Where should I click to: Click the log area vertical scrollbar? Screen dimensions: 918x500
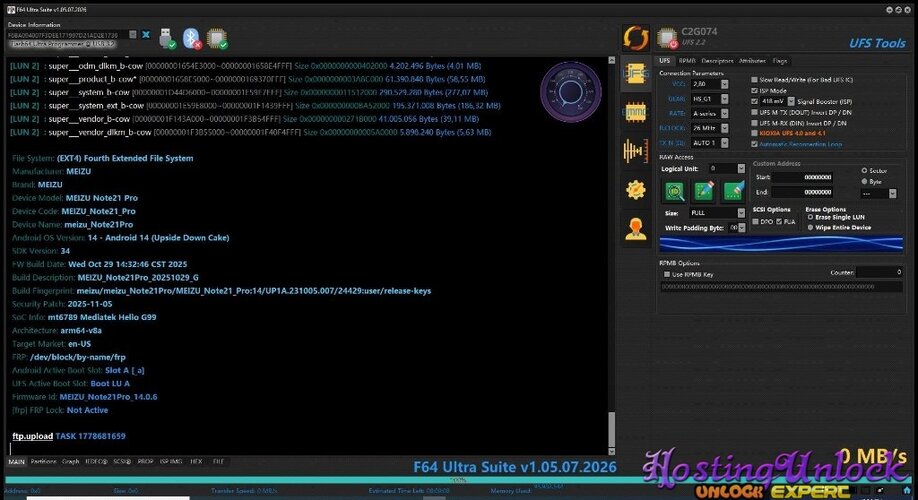click(612, 256)
